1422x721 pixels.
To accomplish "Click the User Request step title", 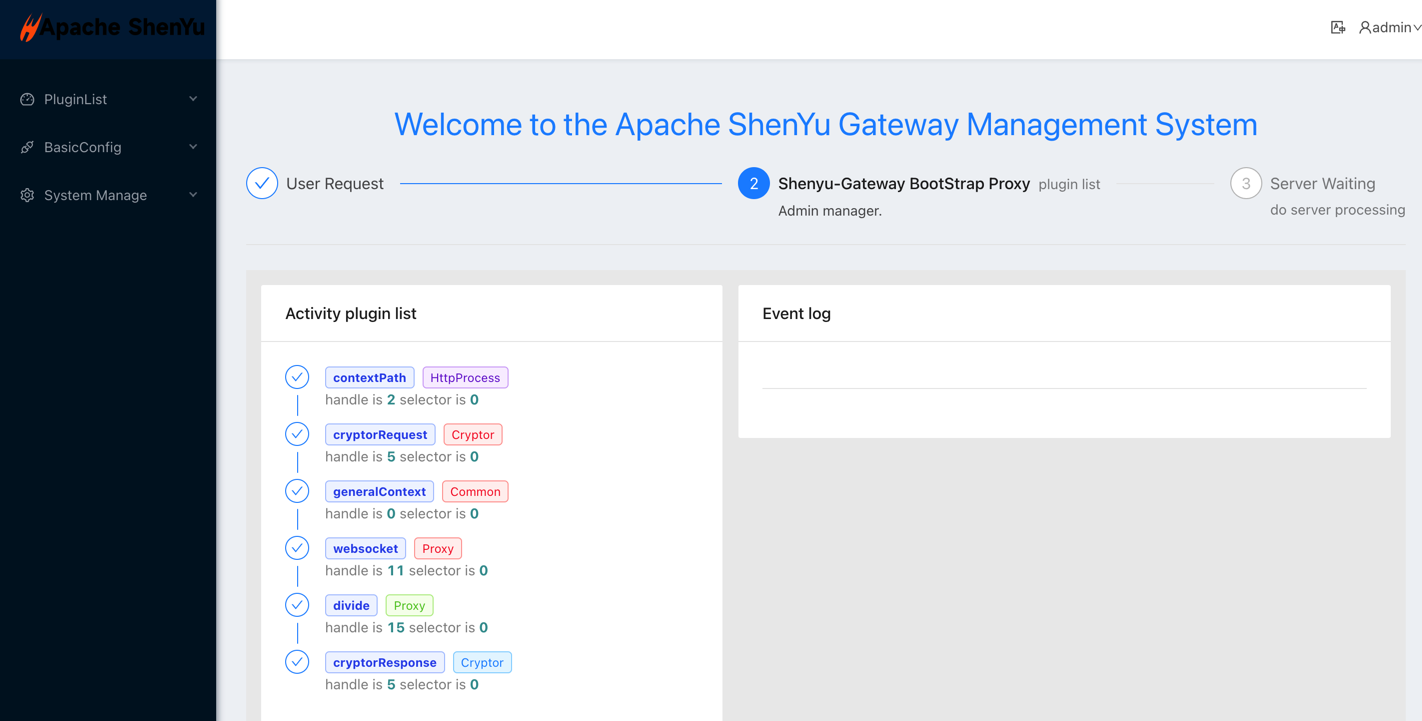I will (x=335, y=184).
